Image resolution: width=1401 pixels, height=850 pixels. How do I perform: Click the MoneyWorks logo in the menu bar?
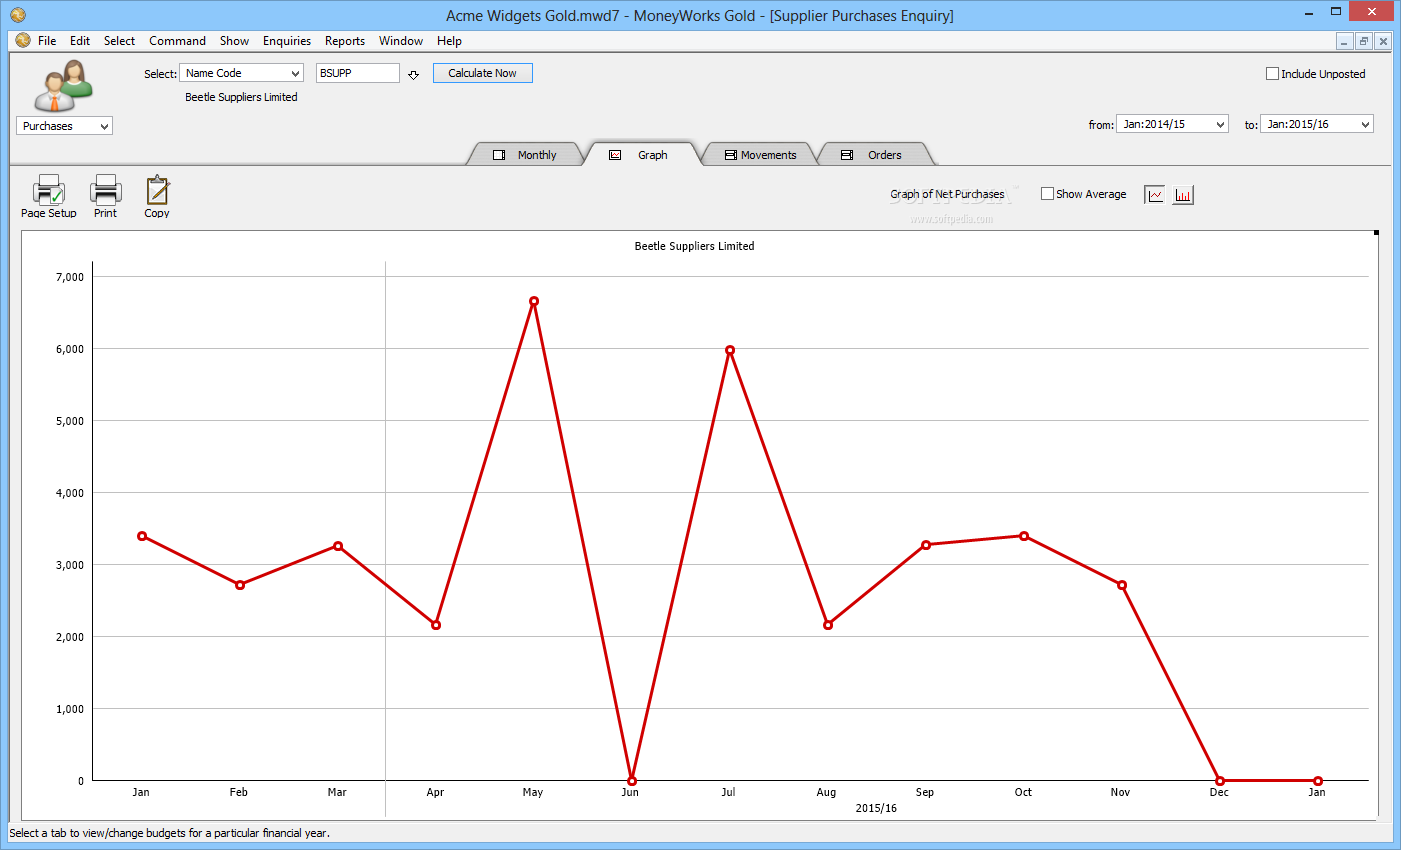click(x=23, y=41)
